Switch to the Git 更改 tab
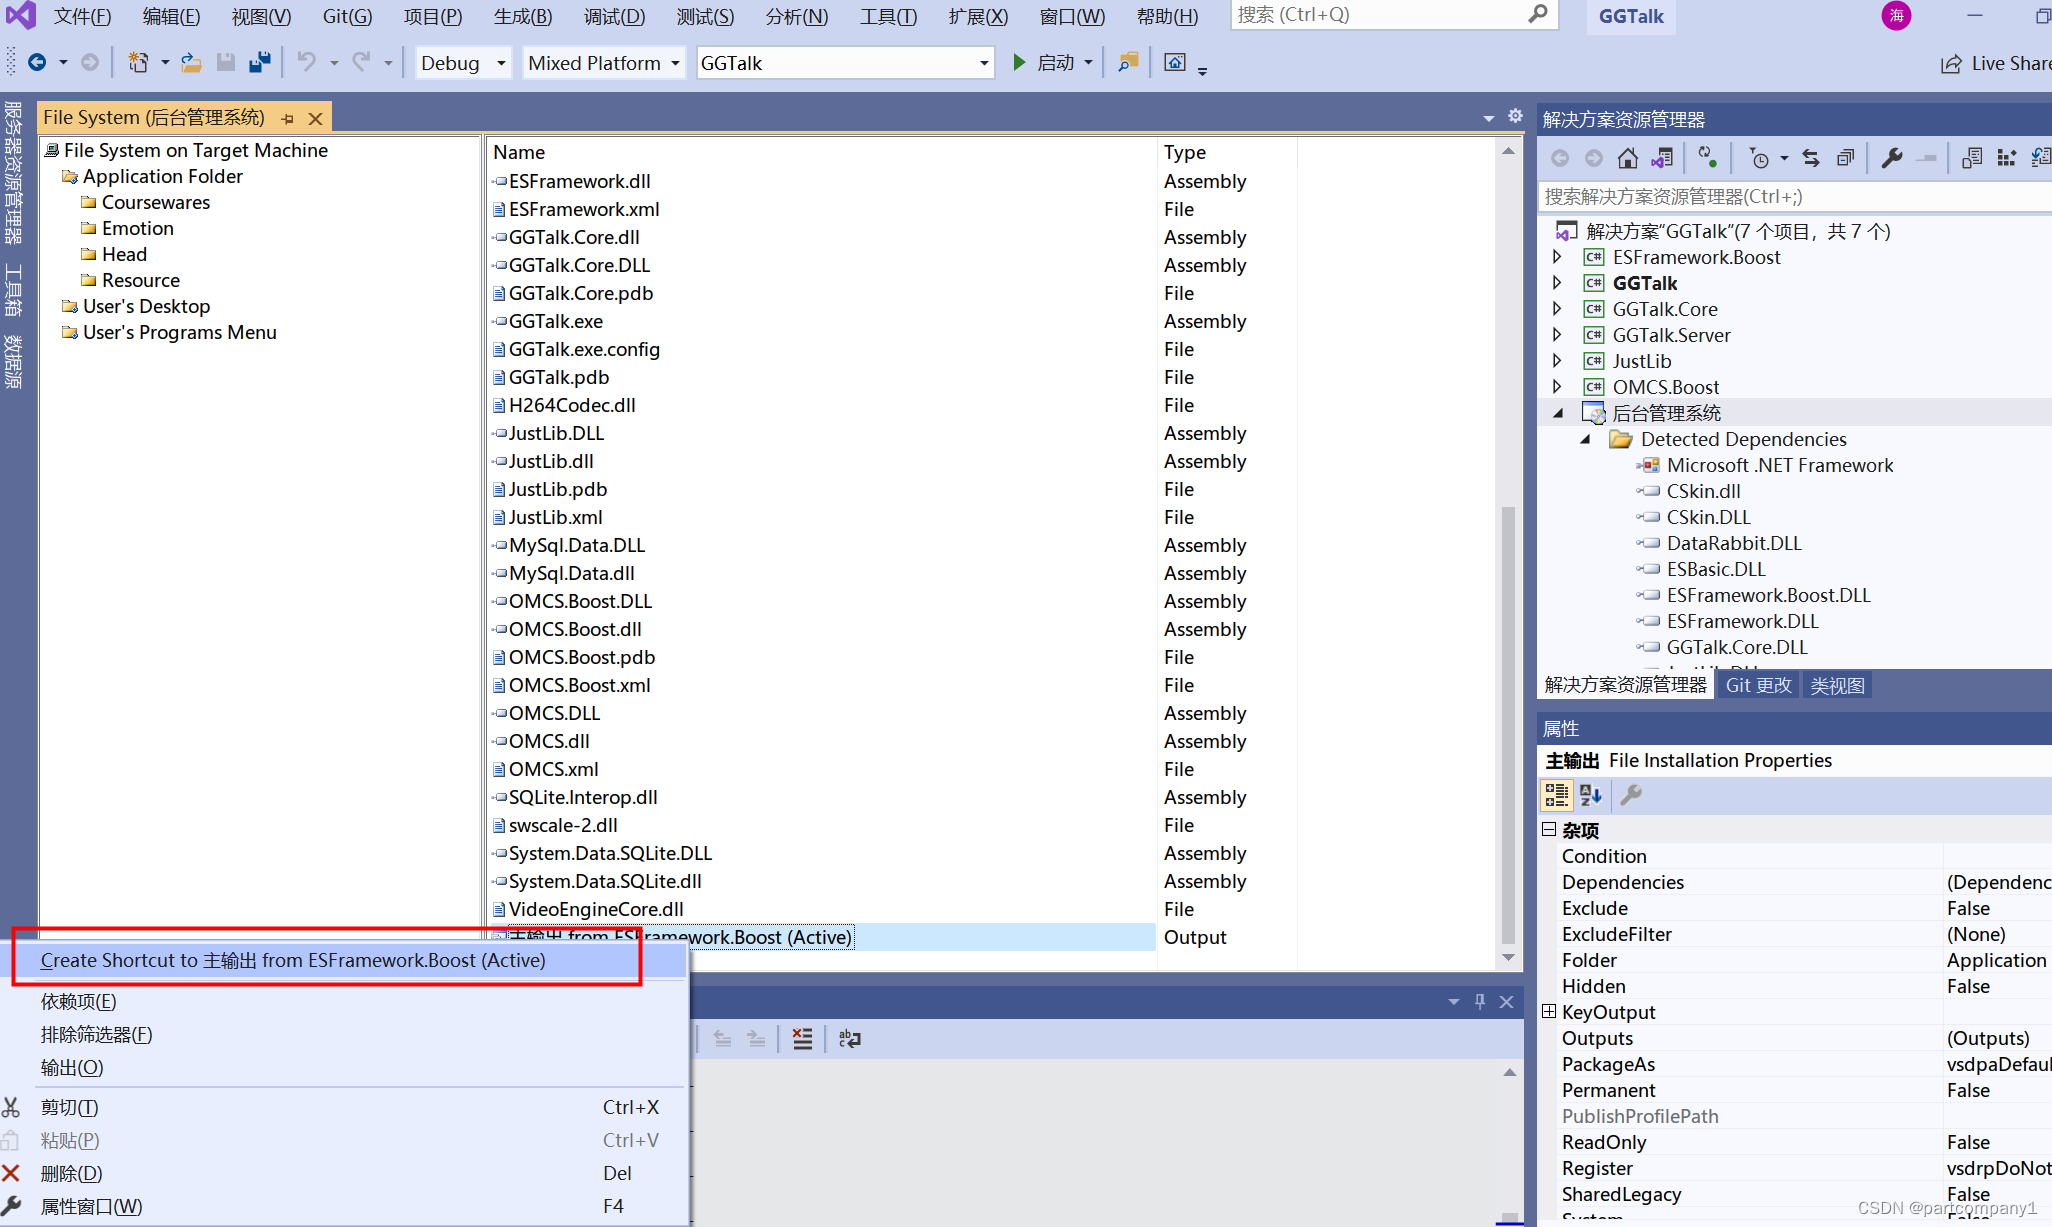This screenshot has width=2052, height=1227. coord(1758,685)
